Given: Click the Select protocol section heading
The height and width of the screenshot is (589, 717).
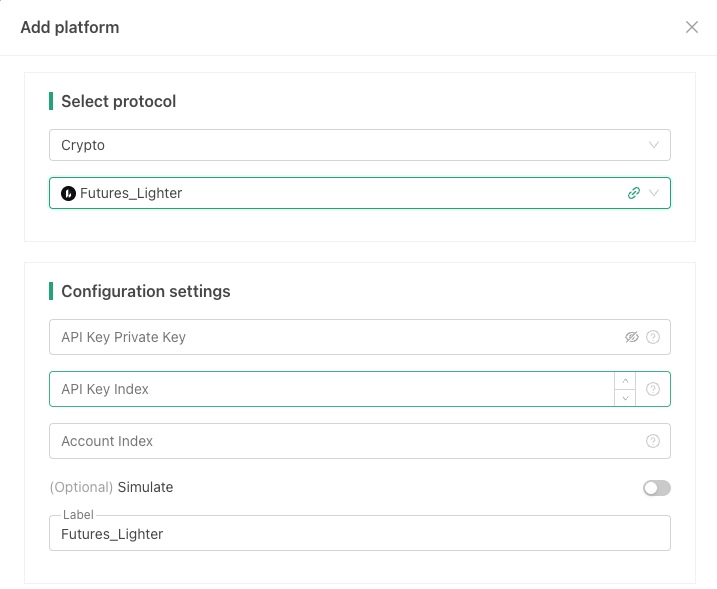Looking at the screenshot, I should 118,101.
